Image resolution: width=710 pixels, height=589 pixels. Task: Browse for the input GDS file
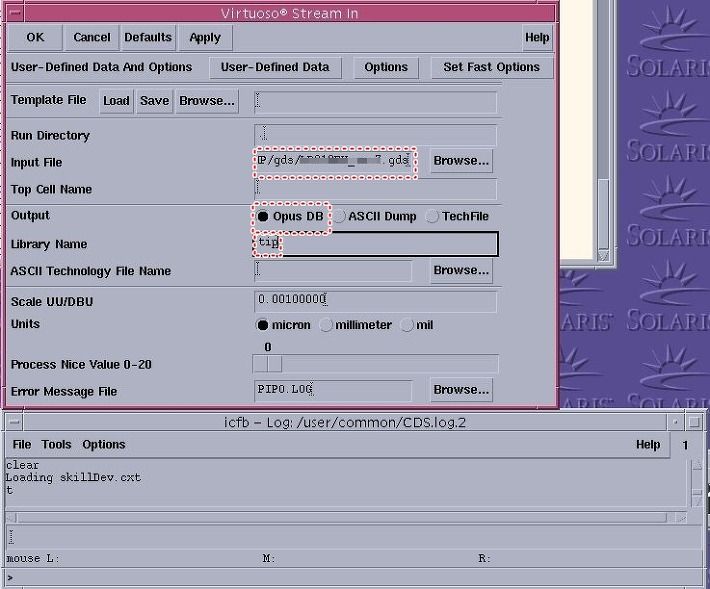461,161
